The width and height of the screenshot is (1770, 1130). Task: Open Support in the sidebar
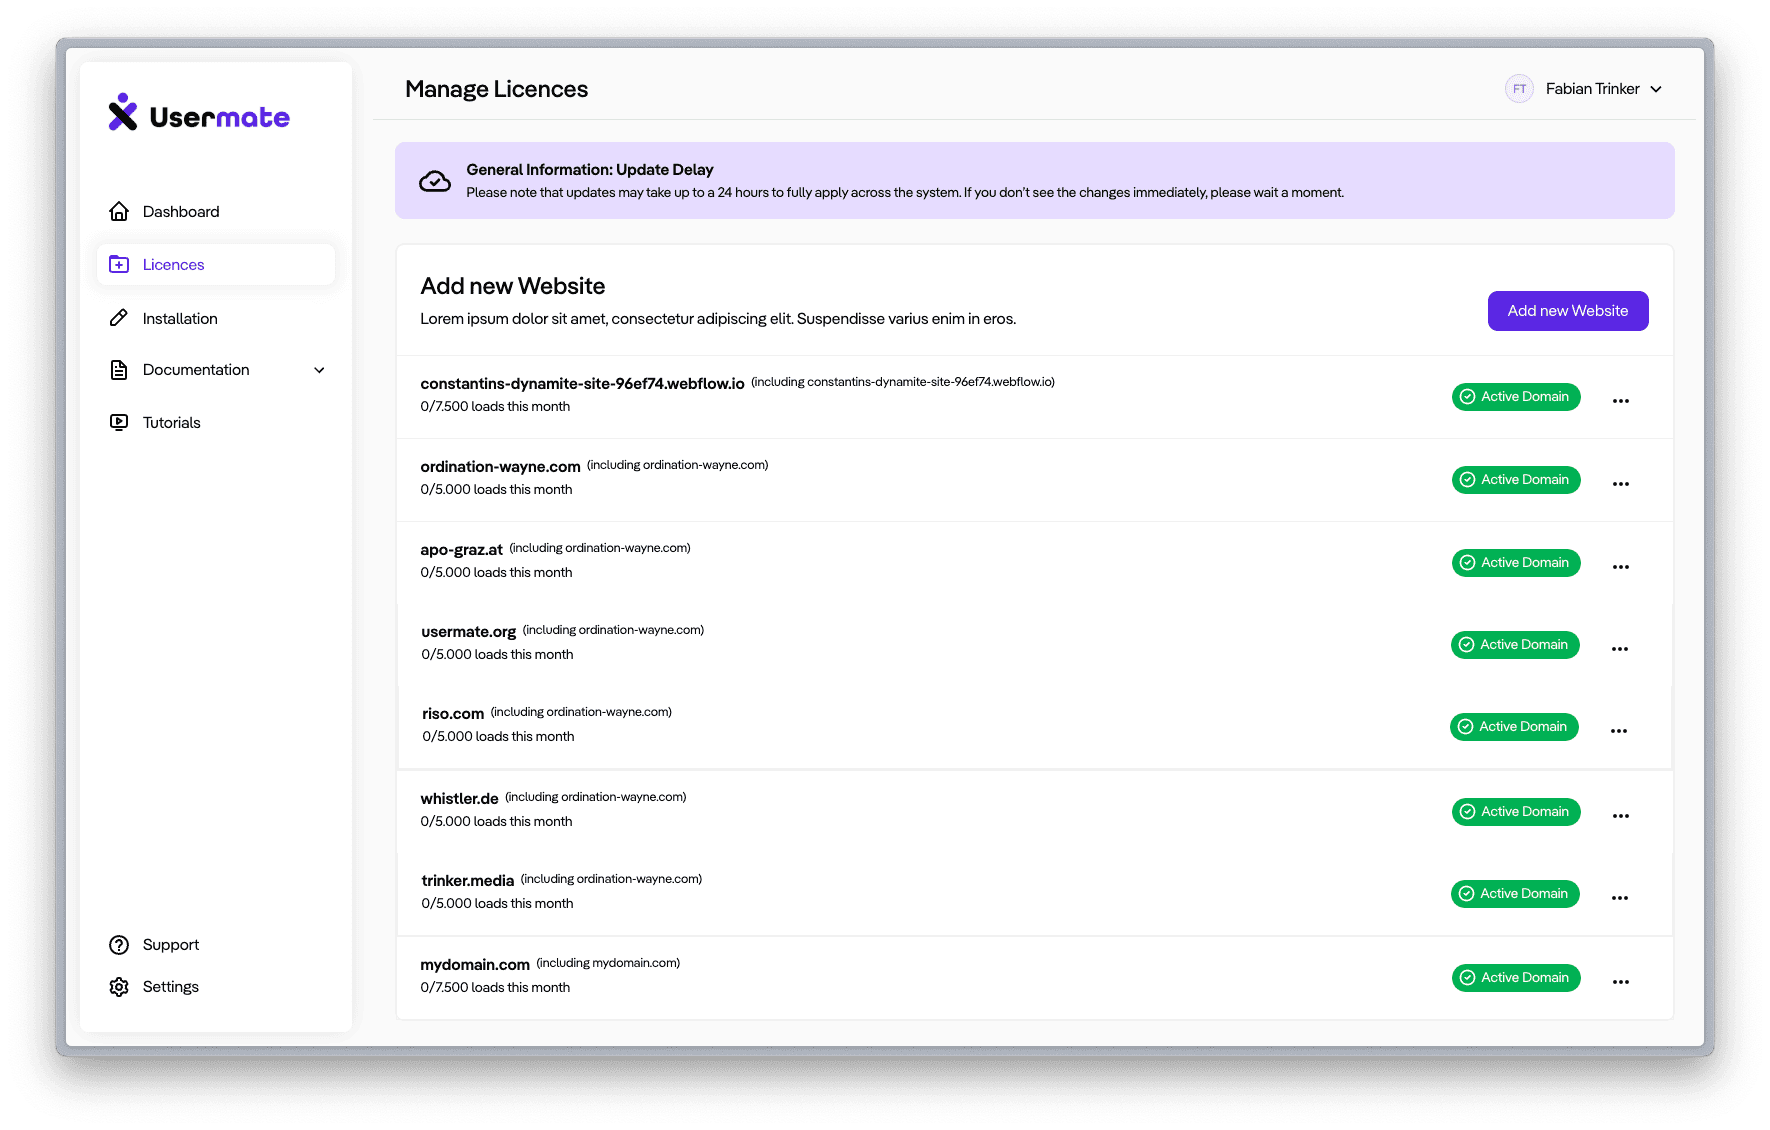coord(170,945)
